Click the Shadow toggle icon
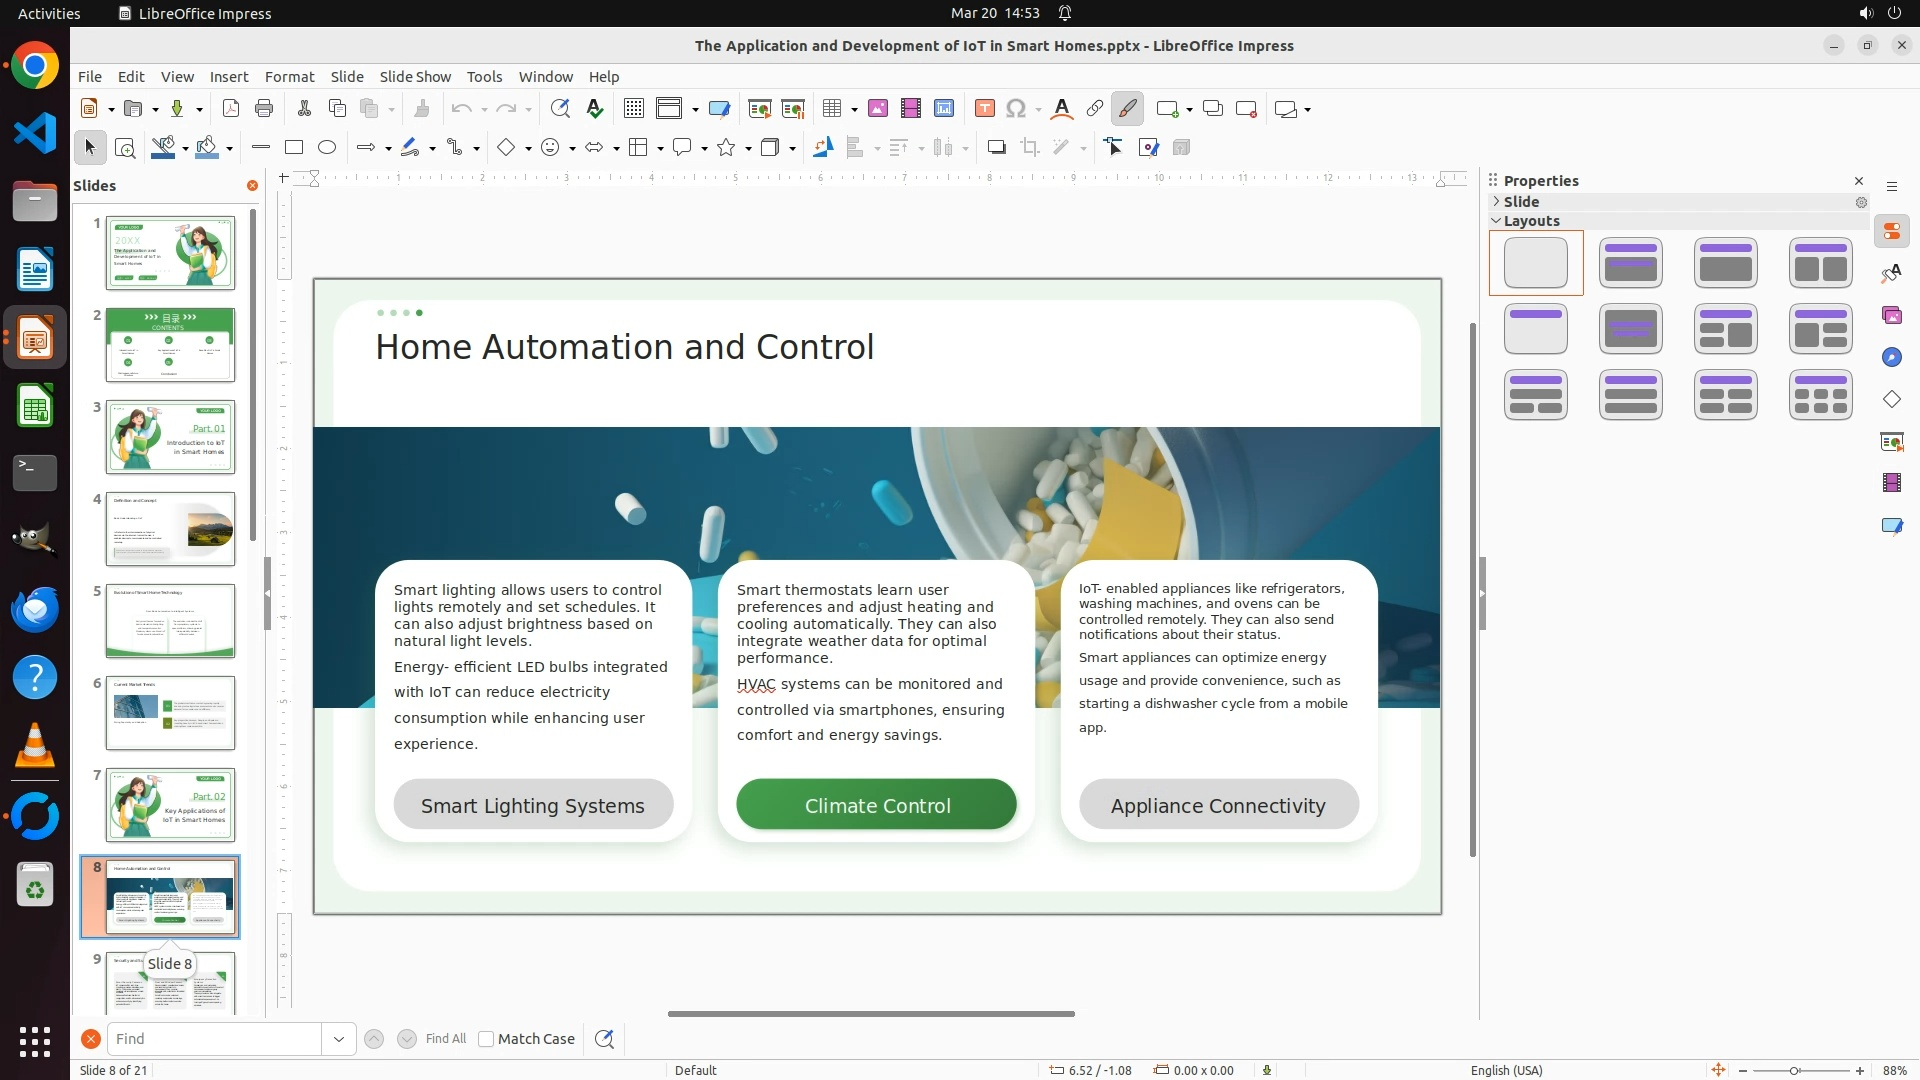The height and width of the screenshot is (1080, 1920). click(996, 148)
